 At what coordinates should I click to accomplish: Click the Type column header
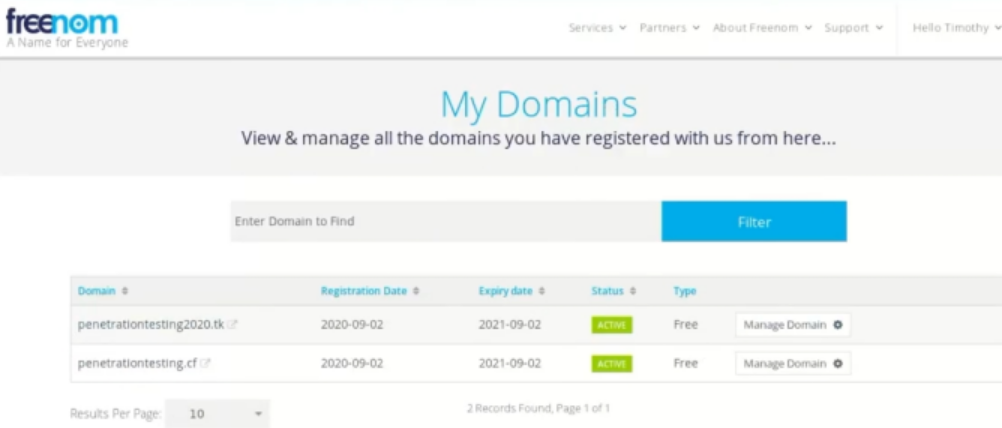(x=684, y=291)
